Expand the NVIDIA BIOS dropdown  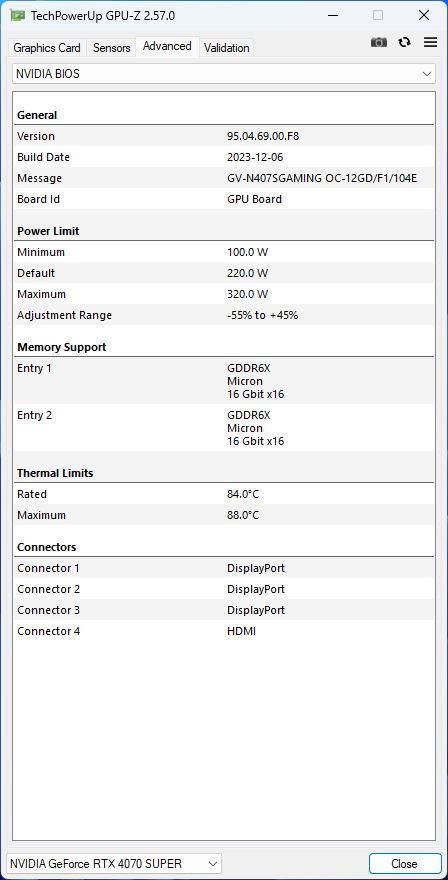coord(224,74)
